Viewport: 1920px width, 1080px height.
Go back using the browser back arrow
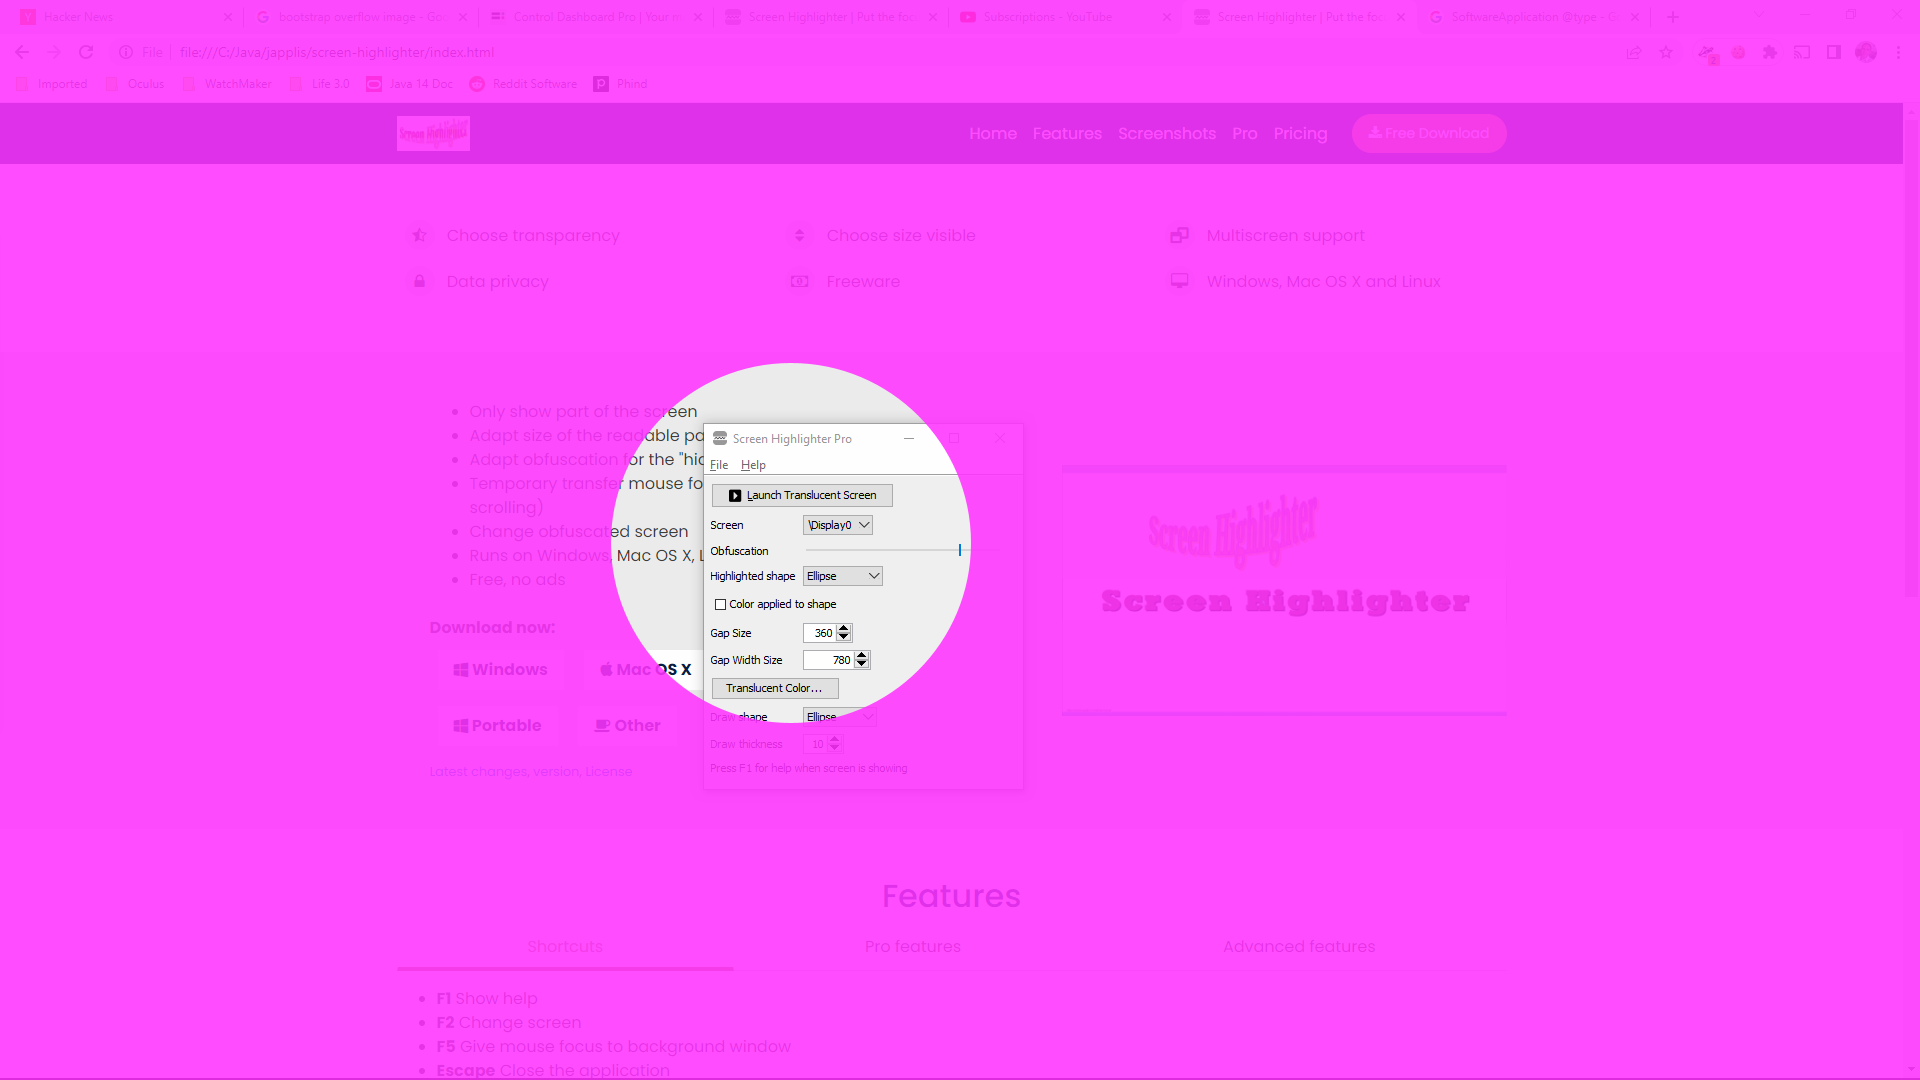point(22,52)
